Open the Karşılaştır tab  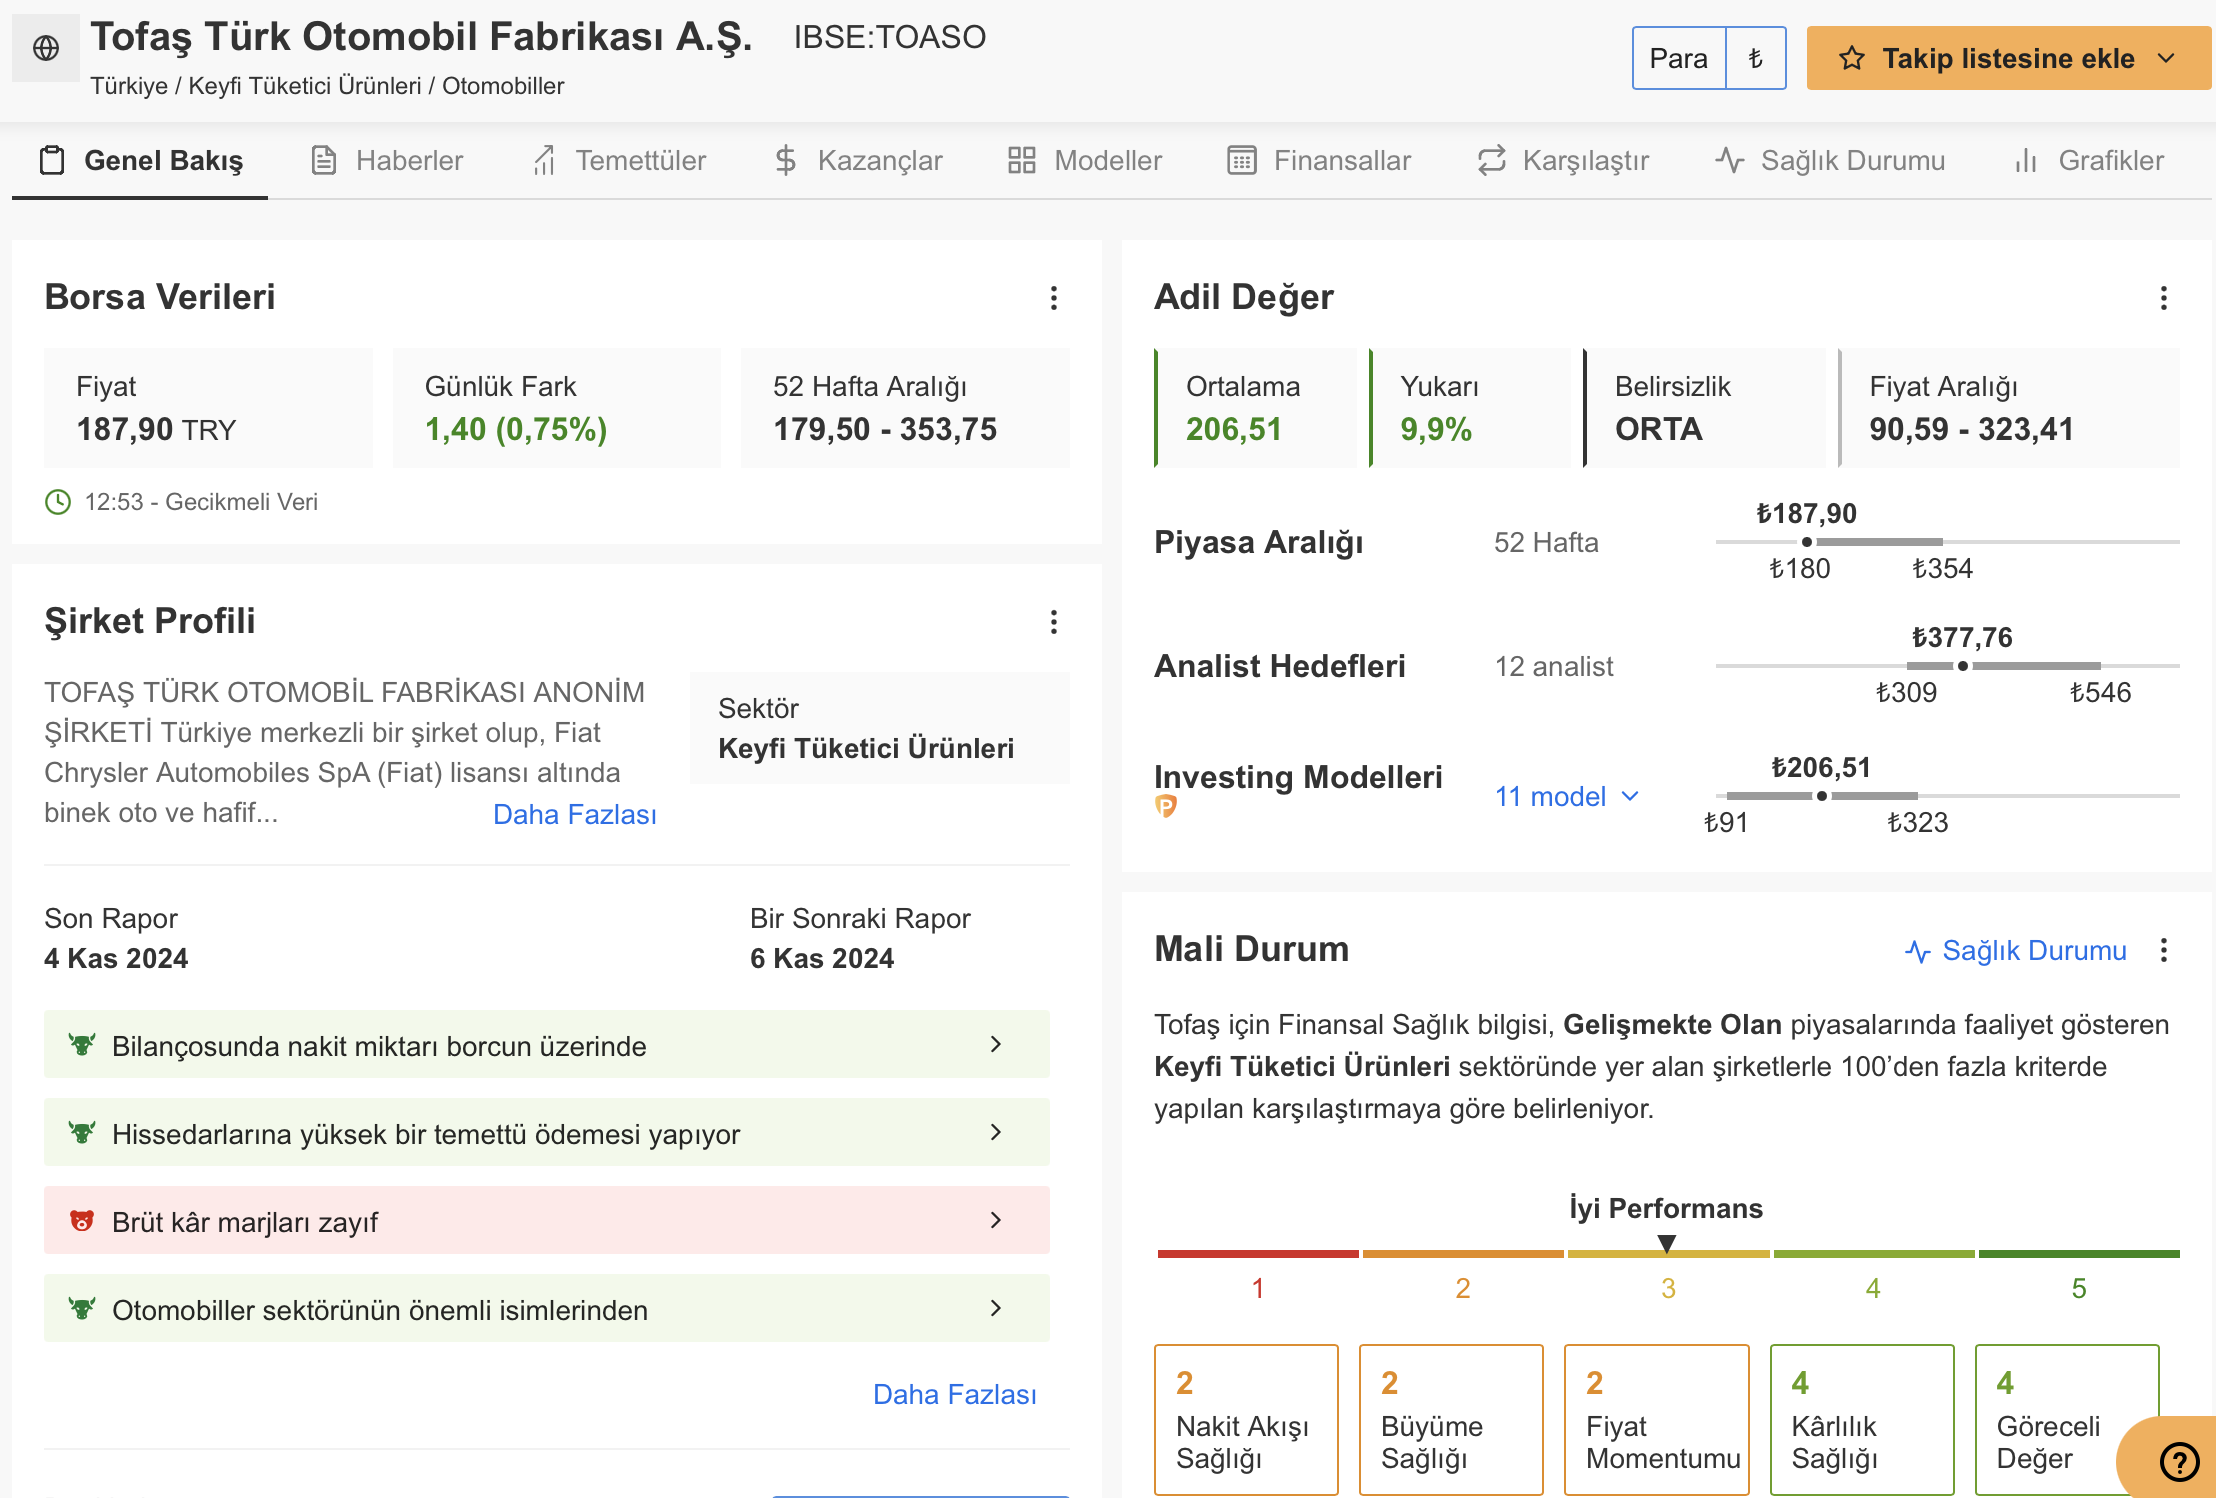pos(1563,160)
